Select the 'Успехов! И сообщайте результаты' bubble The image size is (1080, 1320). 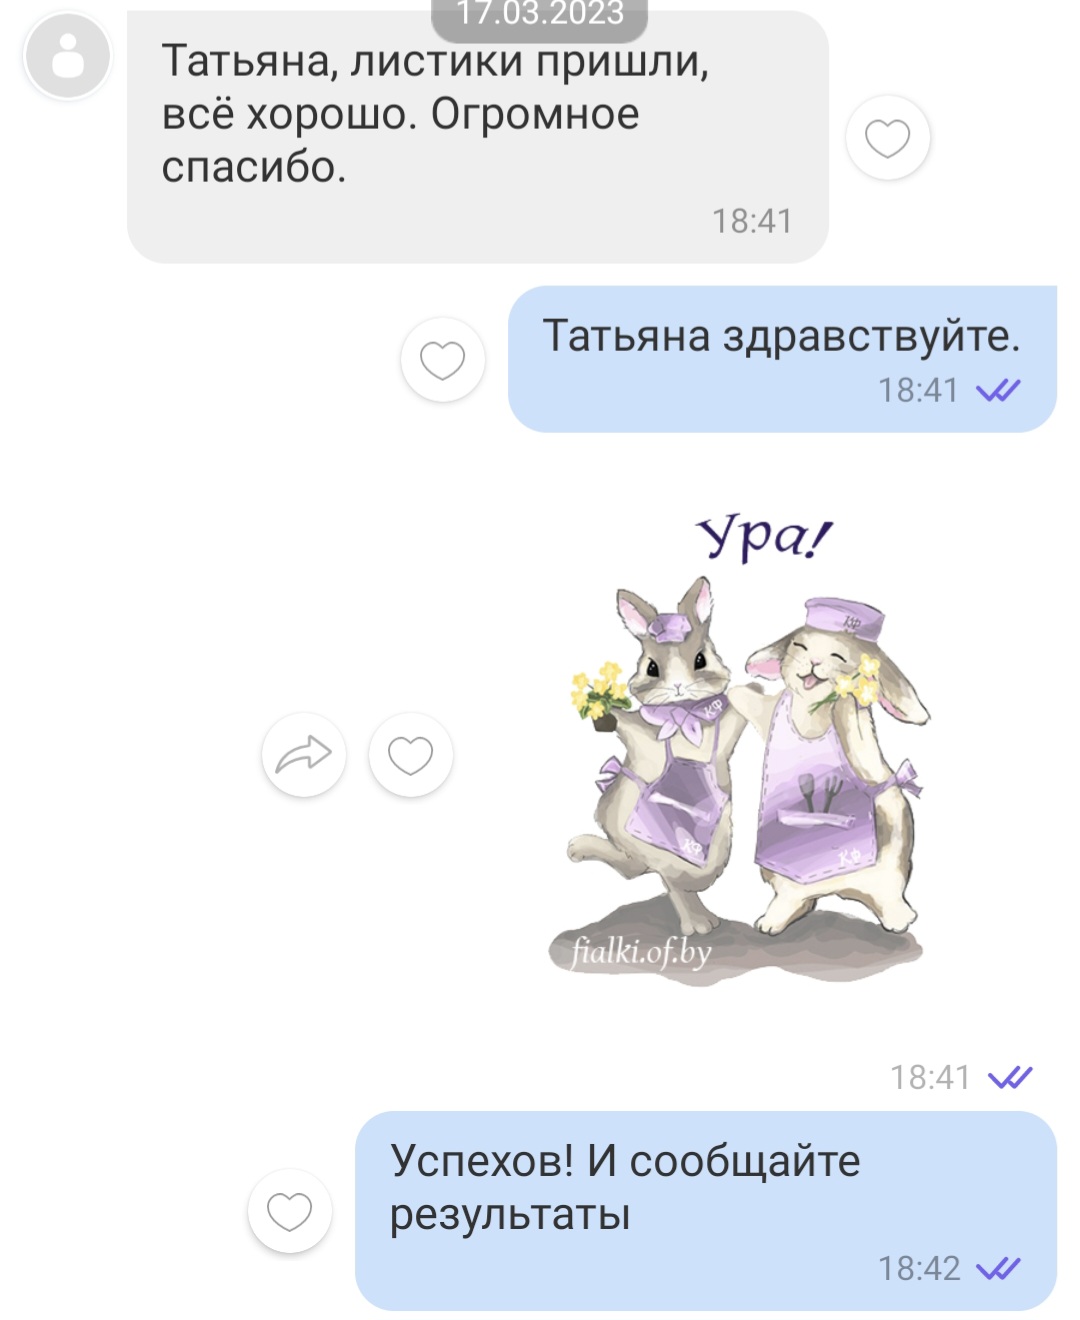point(706,1211)
